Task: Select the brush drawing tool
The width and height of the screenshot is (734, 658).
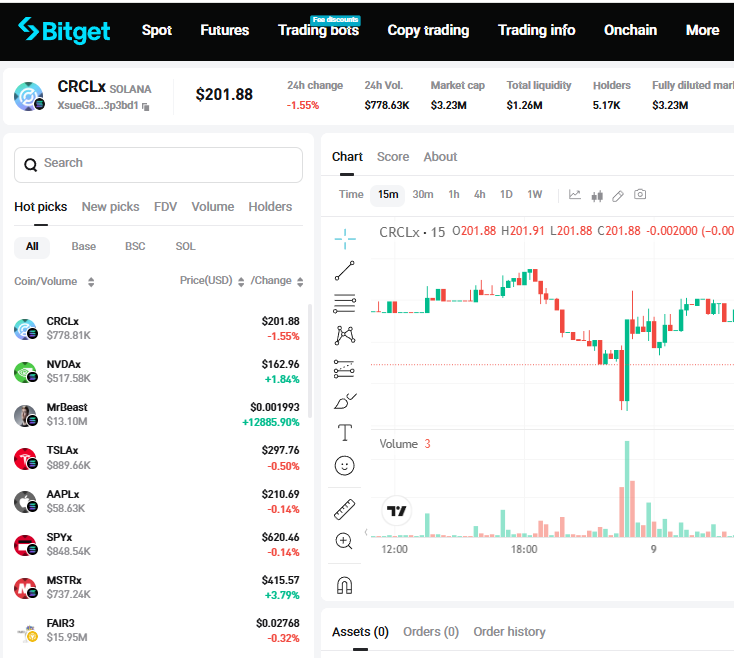Action: [x=345, y=401]
